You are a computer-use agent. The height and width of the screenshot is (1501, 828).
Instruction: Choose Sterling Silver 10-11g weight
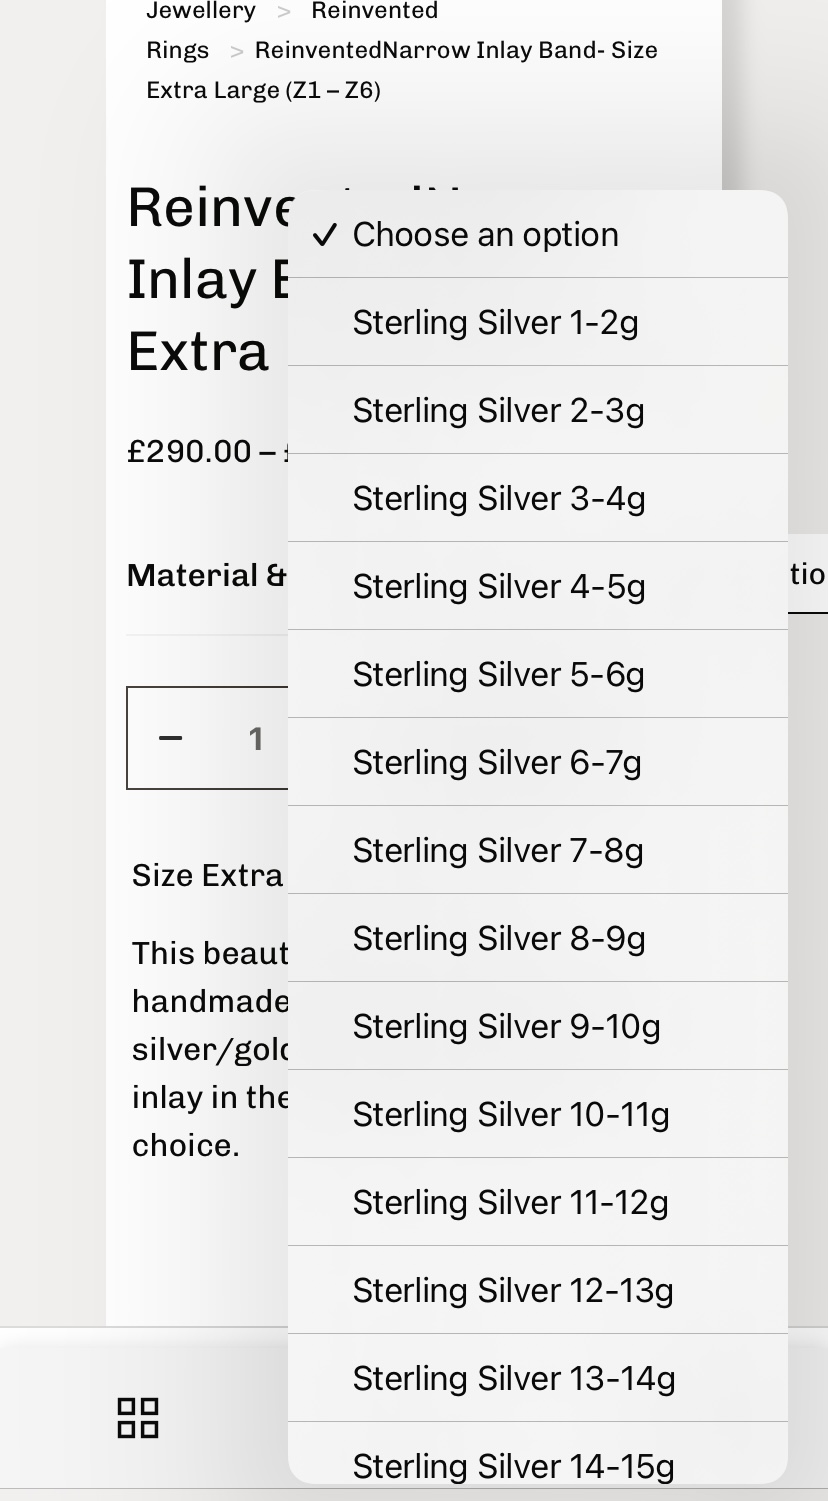point(510,1115)
